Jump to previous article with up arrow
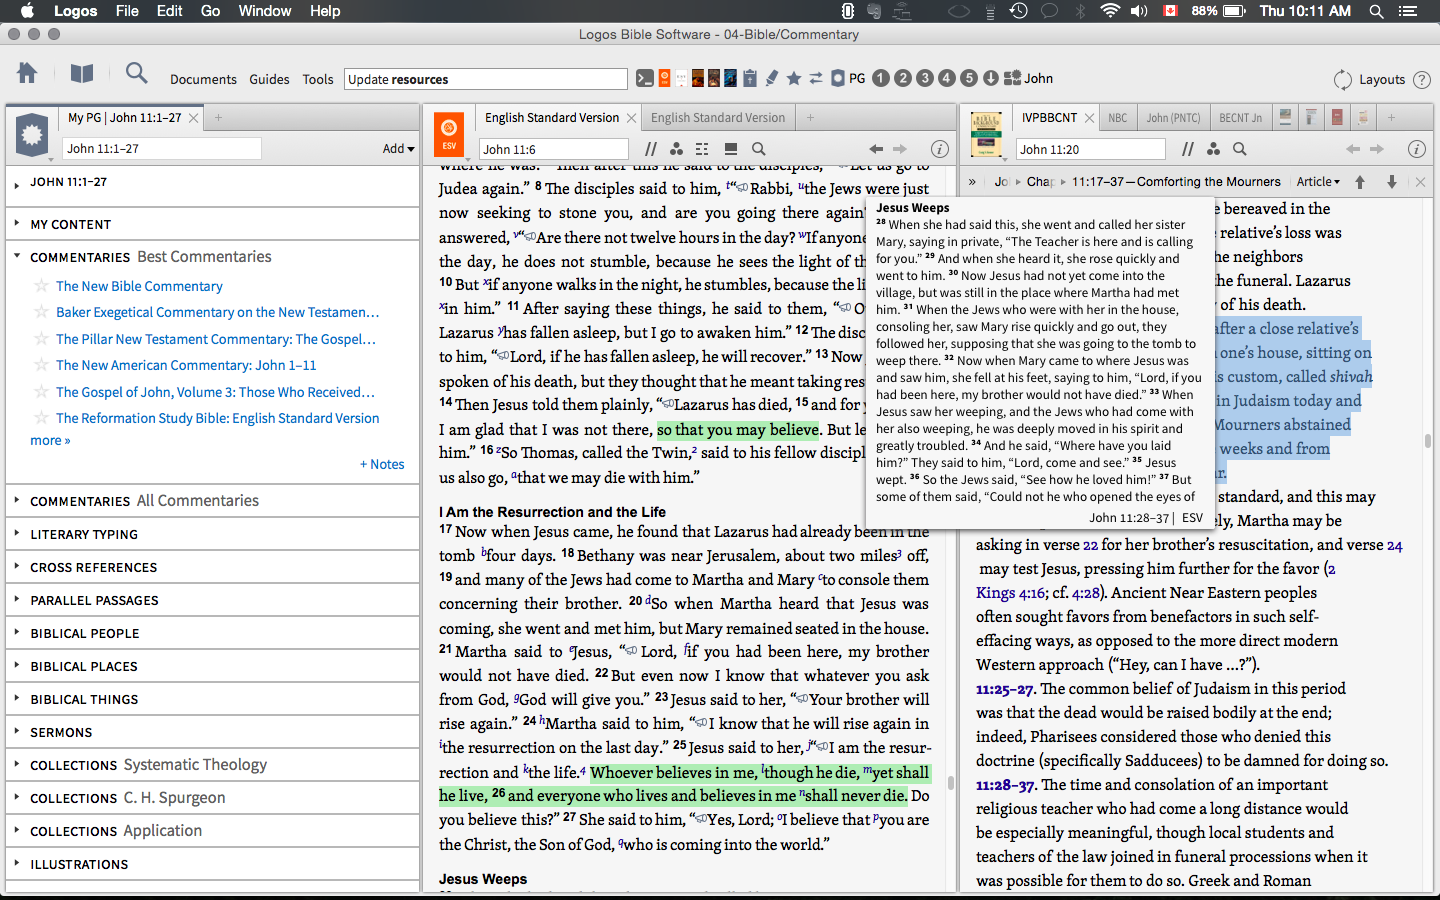 (x=1360, y=182)
